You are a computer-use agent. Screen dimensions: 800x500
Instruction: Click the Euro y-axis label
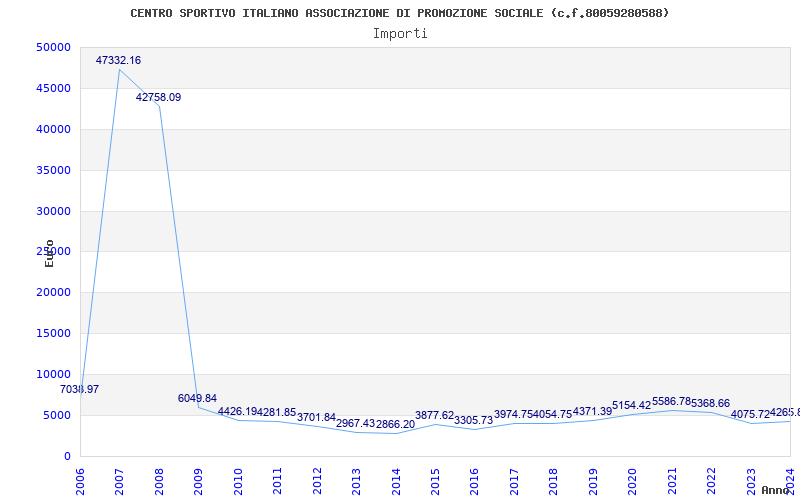coord(49,253)
